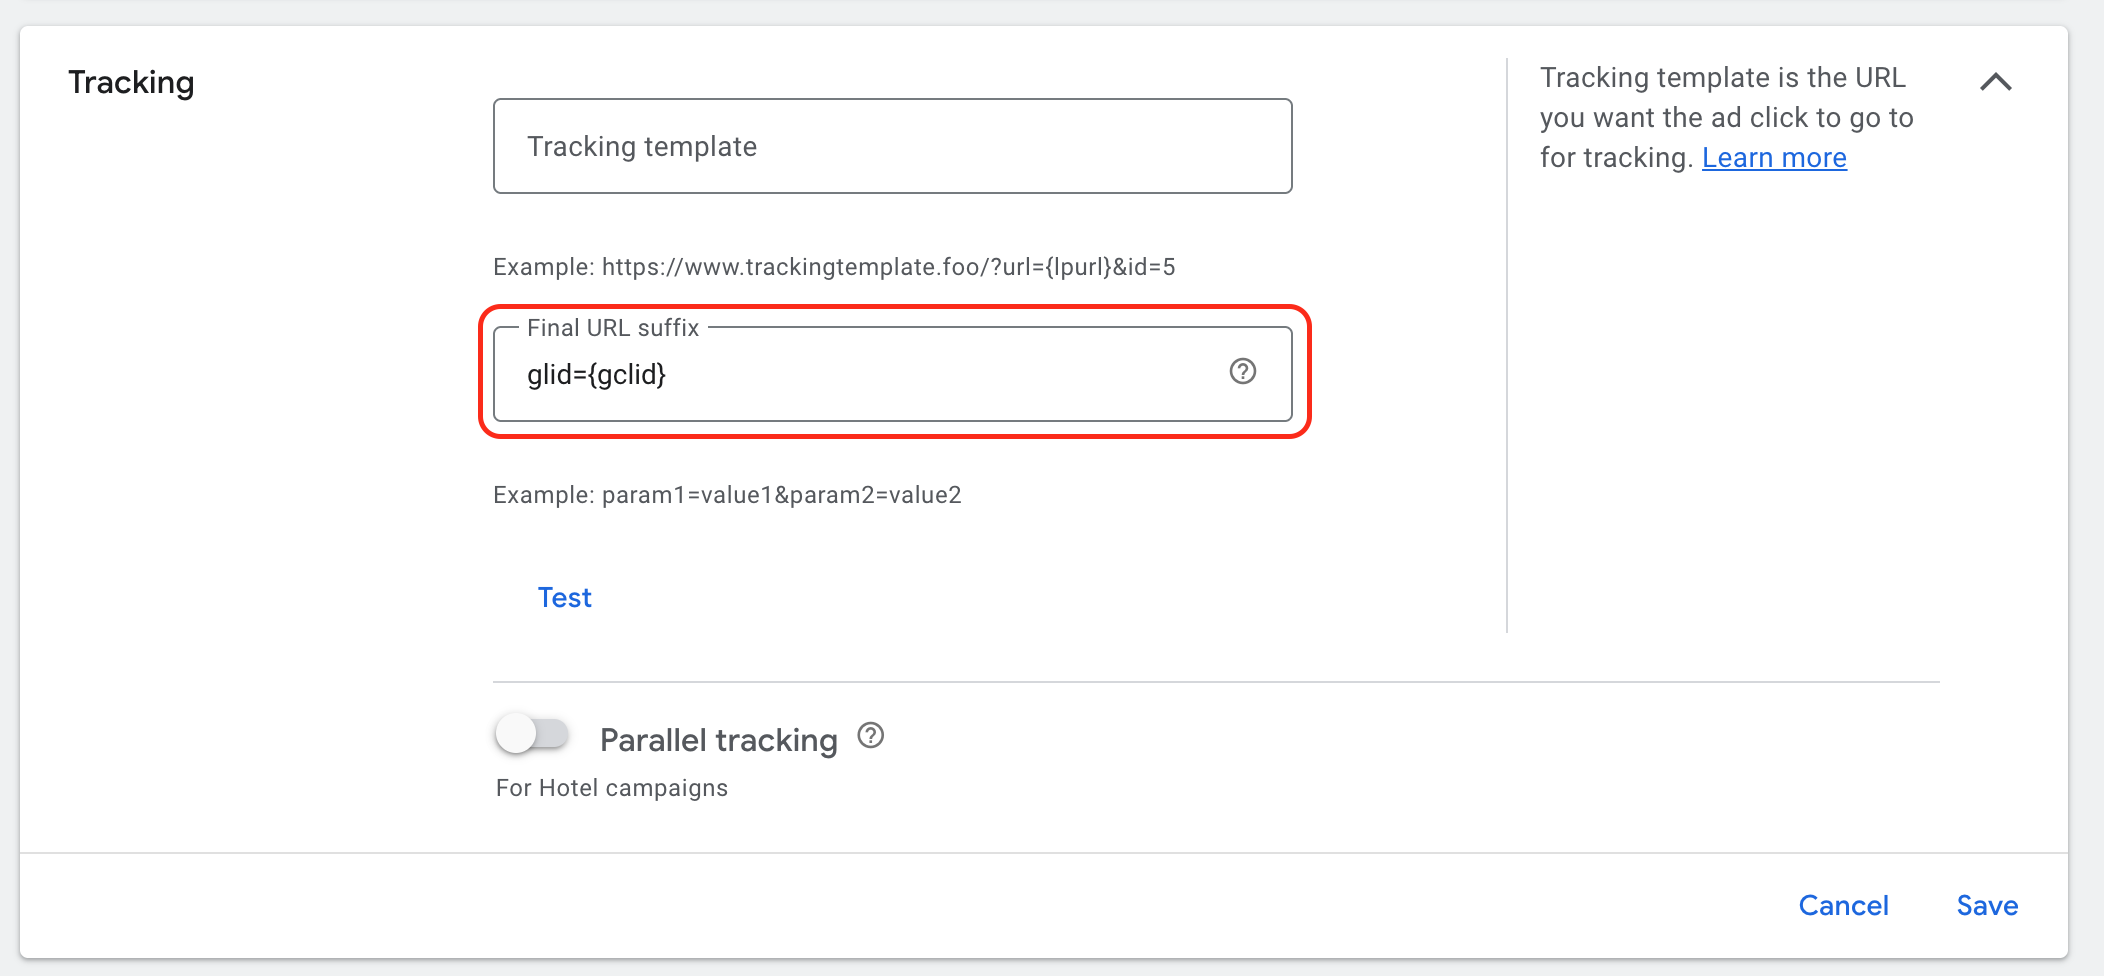The image size is (2104, 976).
Task: Click the 'For Hotel campaigns' caption
Action: (612, 788)
